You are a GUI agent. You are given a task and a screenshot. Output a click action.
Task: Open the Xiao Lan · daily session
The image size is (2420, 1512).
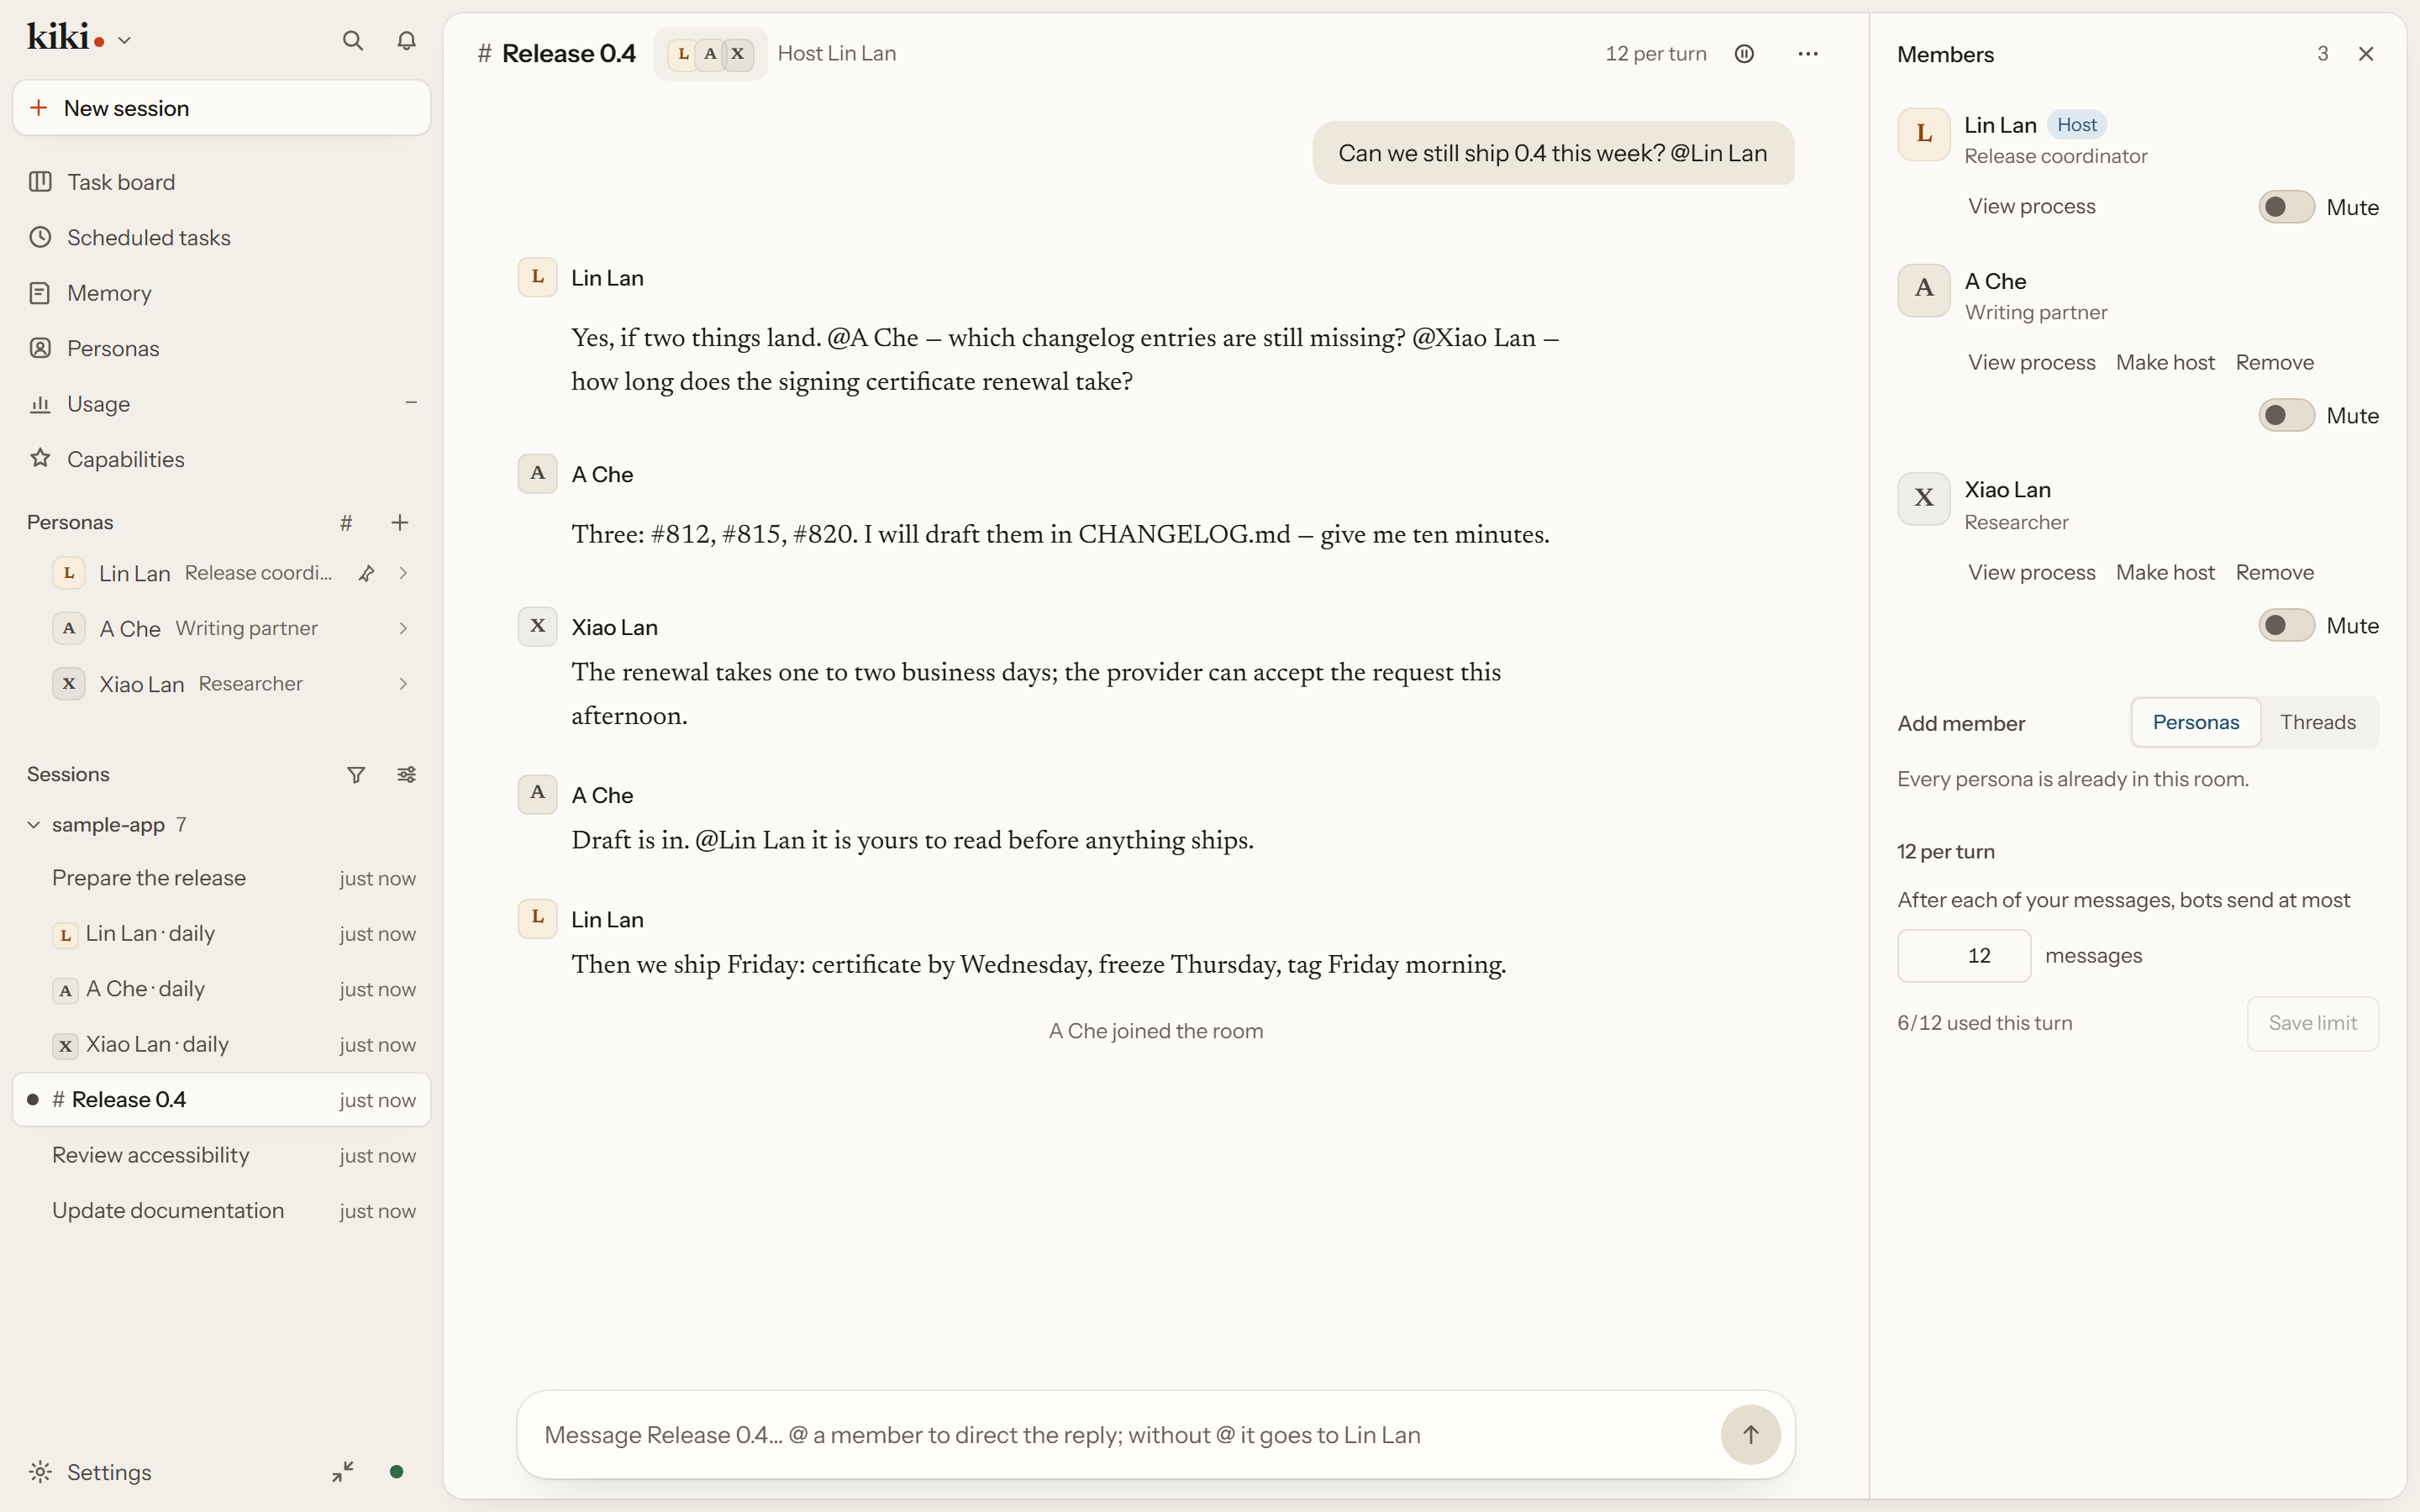tap(222, 1044)
